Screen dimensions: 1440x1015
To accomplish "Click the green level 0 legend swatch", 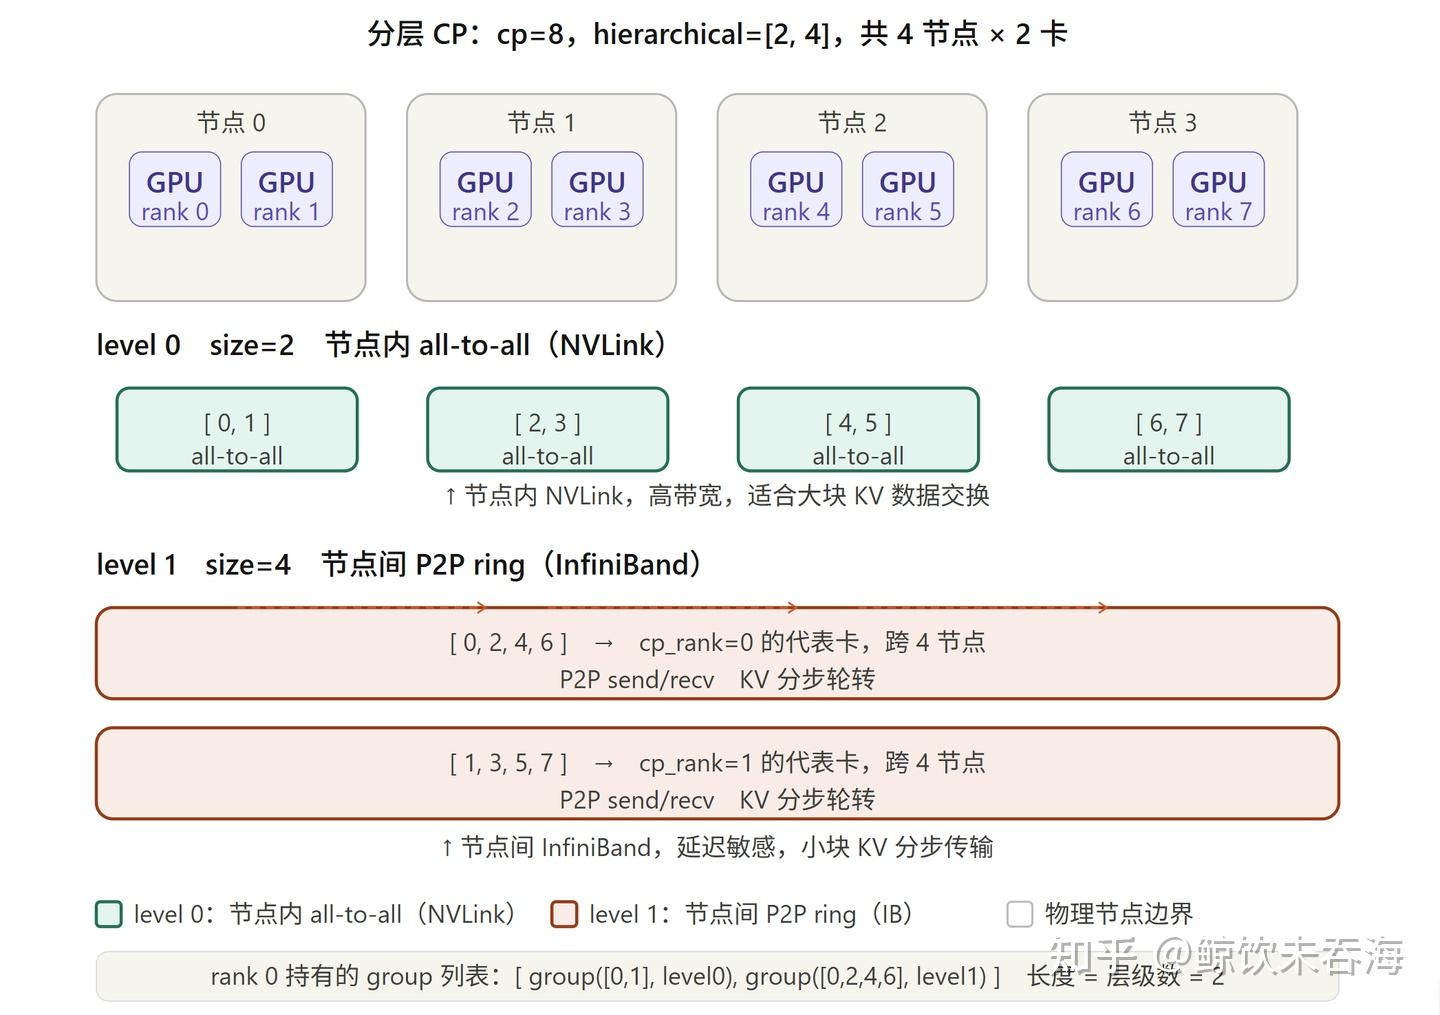I will tap(109, 914).
